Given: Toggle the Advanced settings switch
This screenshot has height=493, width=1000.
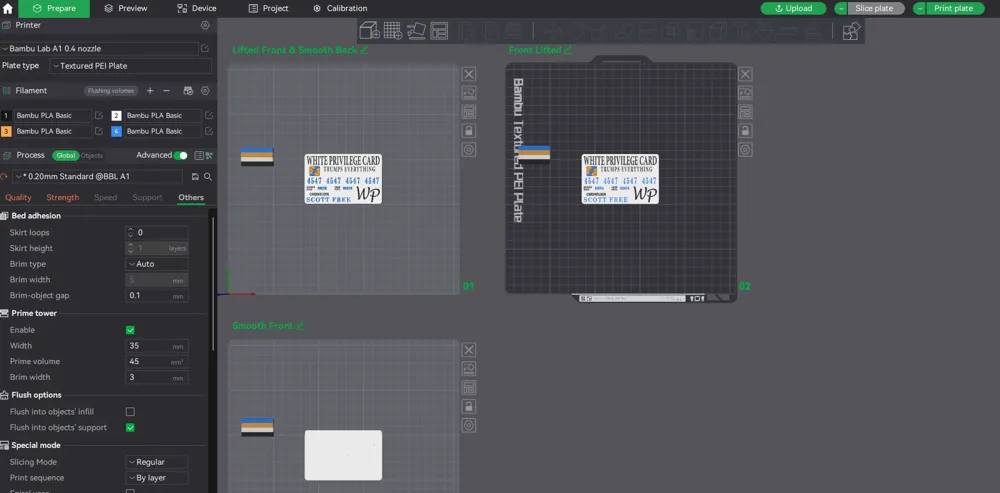Looking at the screenshot, I should pyautogui.click(x=180, y=155).
